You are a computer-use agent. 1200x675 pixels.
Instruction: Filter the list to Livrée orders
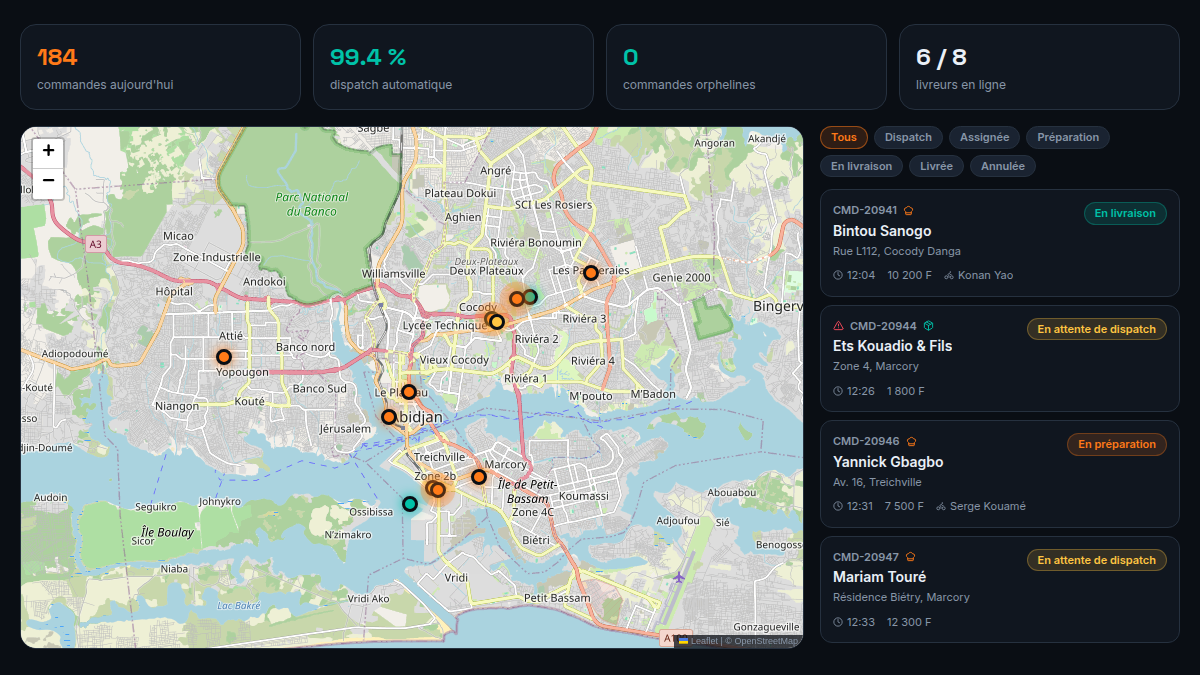[x=937, y=166]
